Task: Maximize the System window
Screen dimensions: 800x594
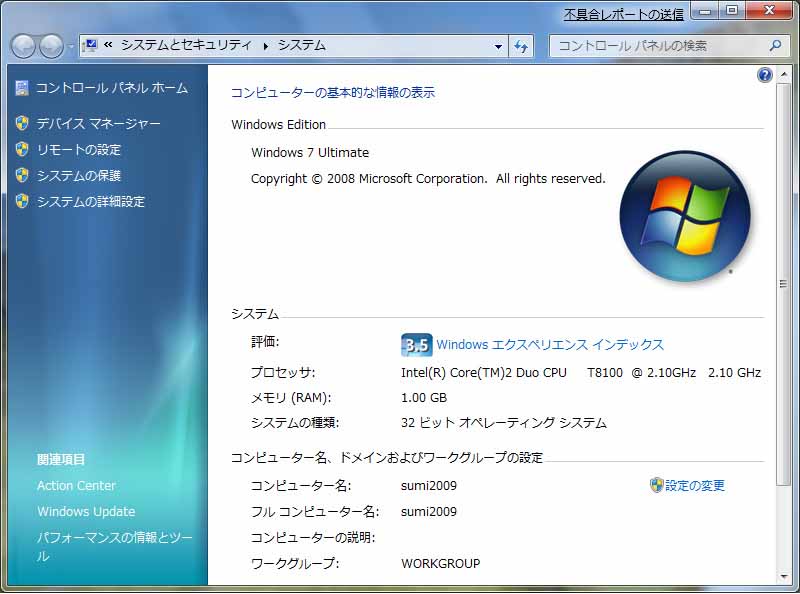Action: (732, 11)
